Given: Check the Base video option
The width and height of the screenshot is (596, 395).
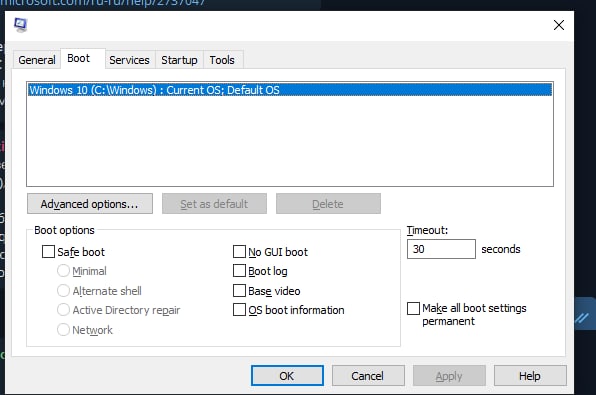Looking at the screenshot, I should (239, 290).
